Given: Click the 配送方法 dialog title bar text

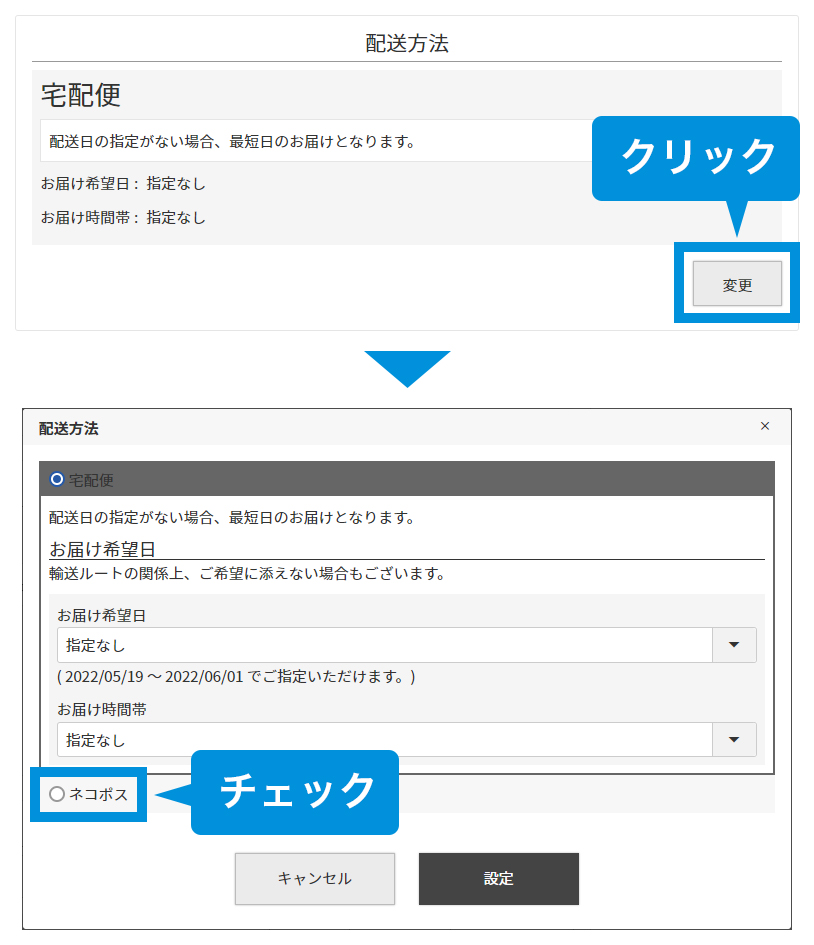Looking at the screenshot, I should tap(69, 428).
